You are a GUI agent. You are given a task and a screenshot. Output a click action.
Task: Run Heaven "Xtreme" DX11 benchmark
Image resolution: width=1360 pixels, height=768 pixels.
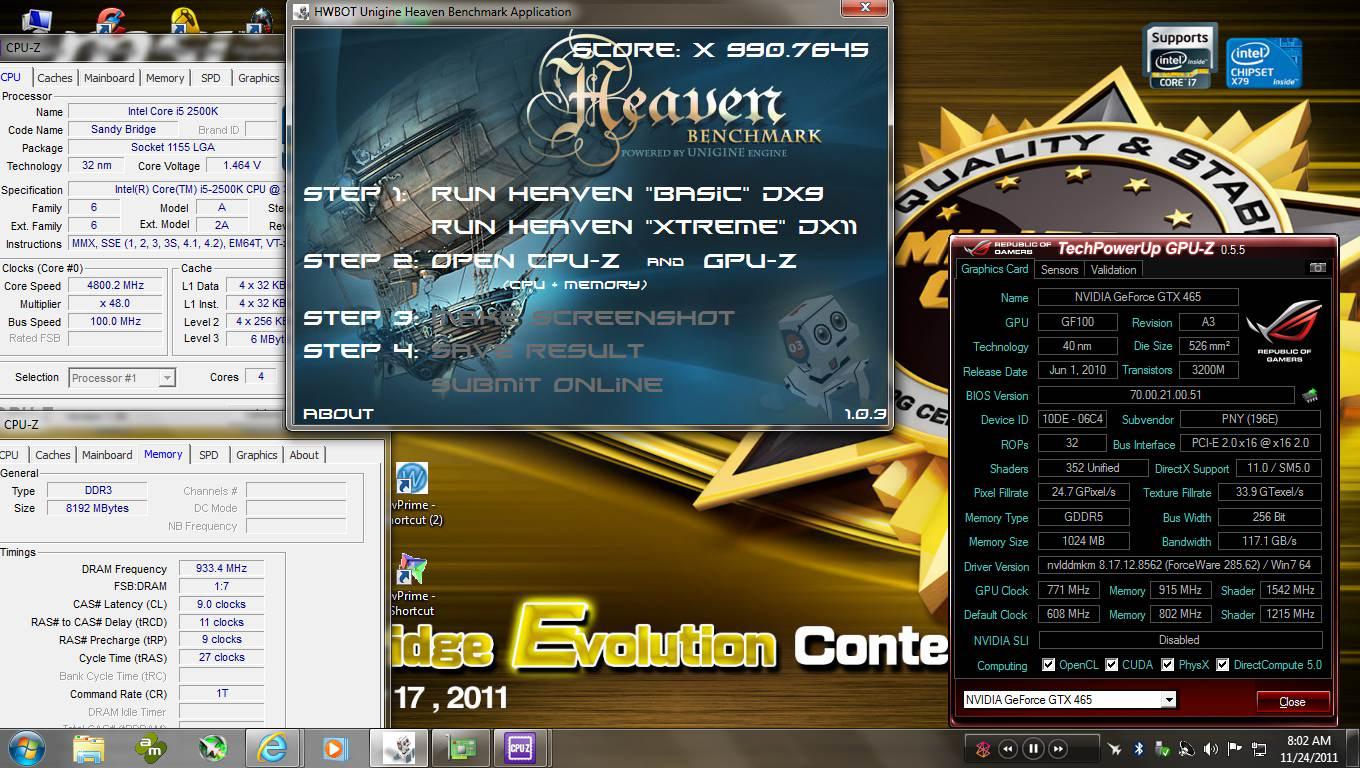(x=644, y=227)
